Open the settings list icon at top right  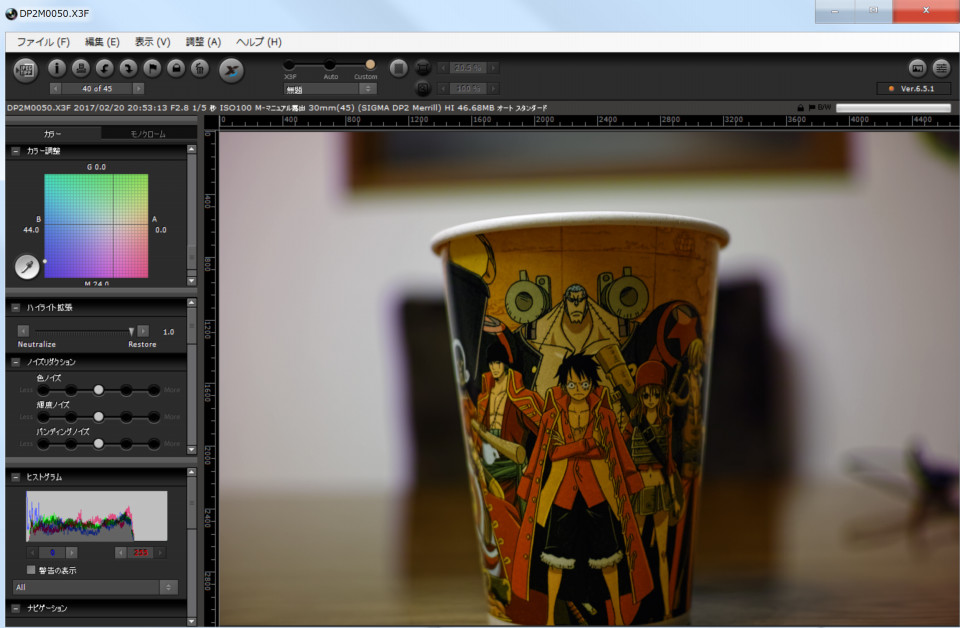[x=941, y=68]
